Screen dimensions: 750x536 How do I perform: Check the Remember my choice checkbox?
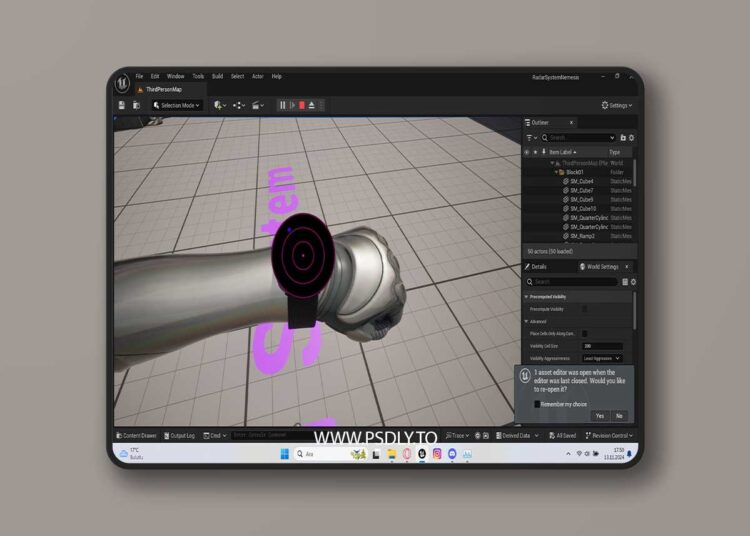pos(537,404)
